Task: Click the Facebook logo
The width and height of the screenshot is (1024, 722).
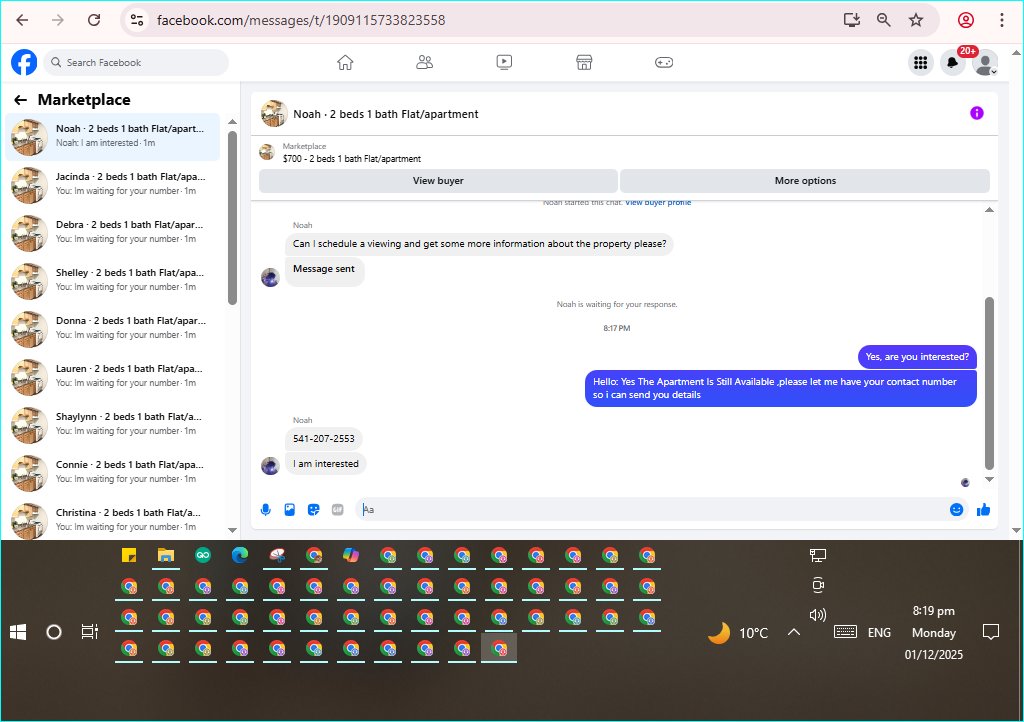Action: 24,63
